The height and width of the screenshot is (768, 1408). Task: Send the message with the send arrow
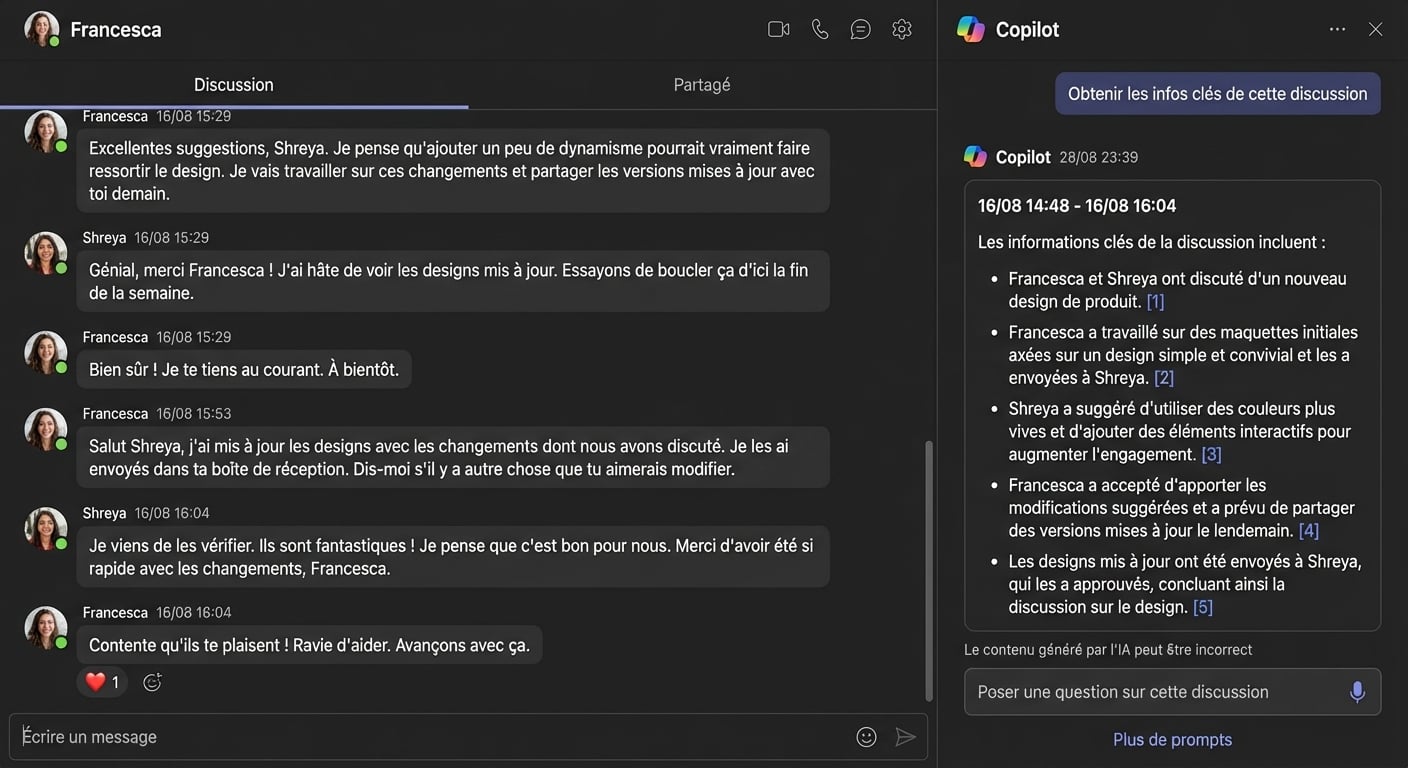click(x=906, y=736)
